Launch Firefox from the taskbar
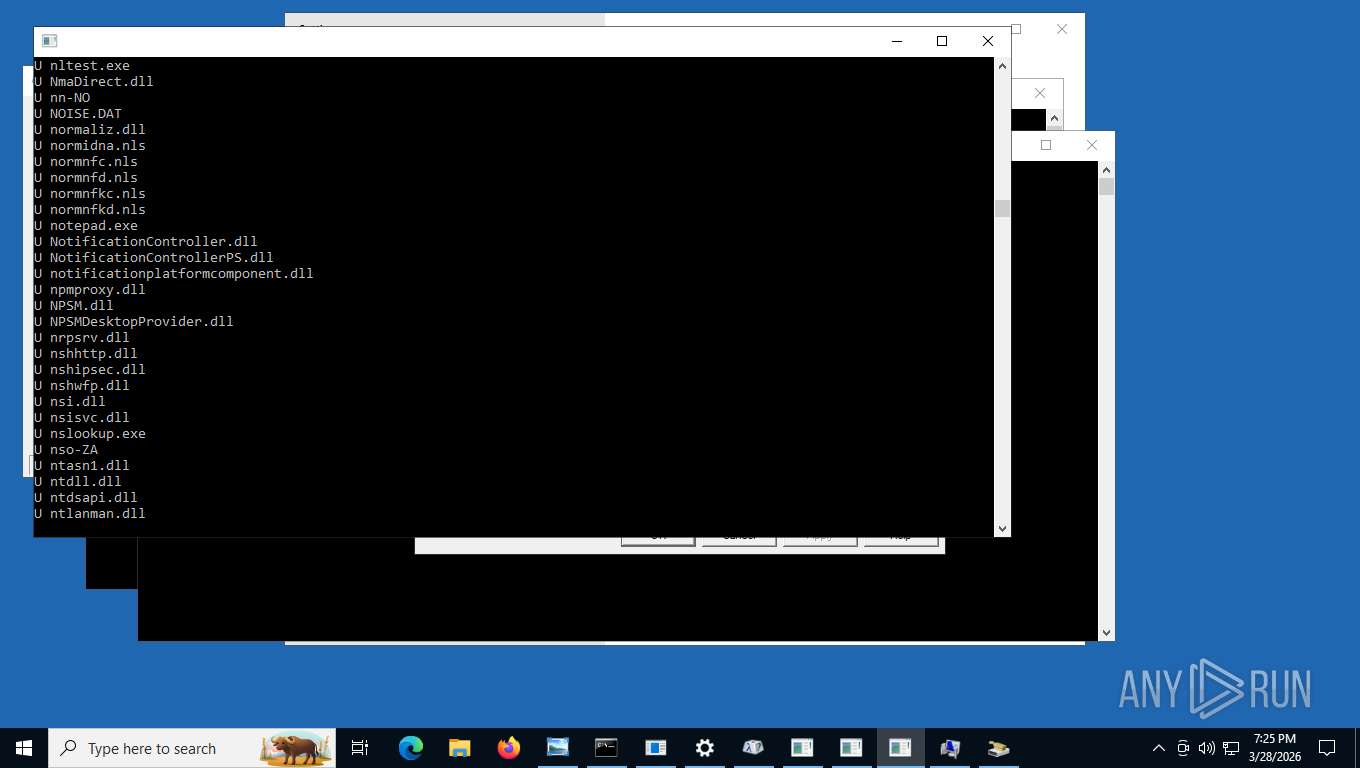Viewport: 1360px width, 768px height. pyautogui.click(x=508, y=748)
